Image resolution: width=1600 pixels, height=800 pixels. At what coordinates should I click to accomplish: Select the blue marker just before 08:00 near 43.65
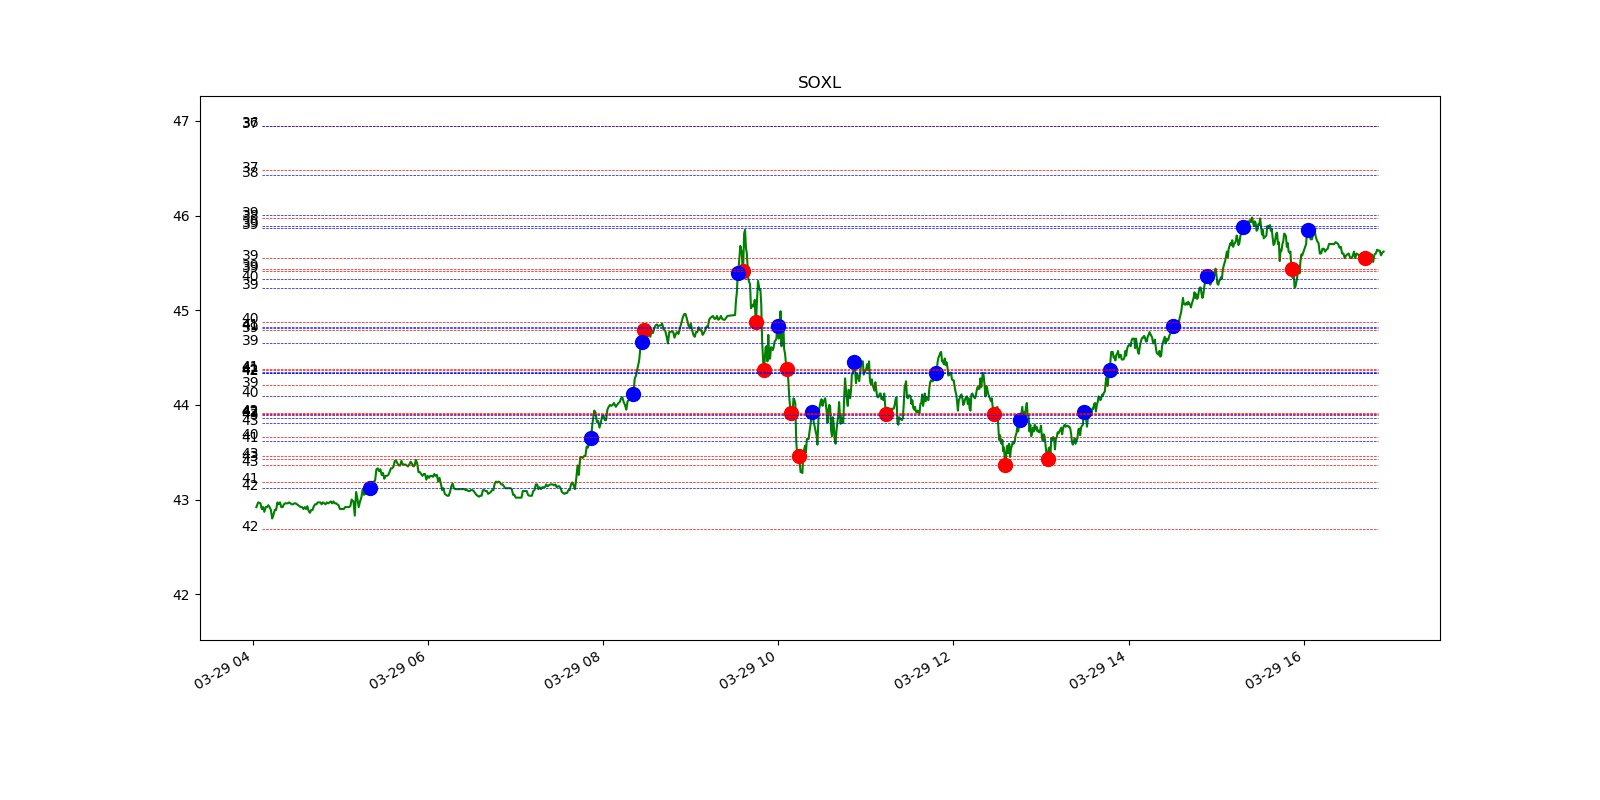pyautogui.click(x=591, y=438)
